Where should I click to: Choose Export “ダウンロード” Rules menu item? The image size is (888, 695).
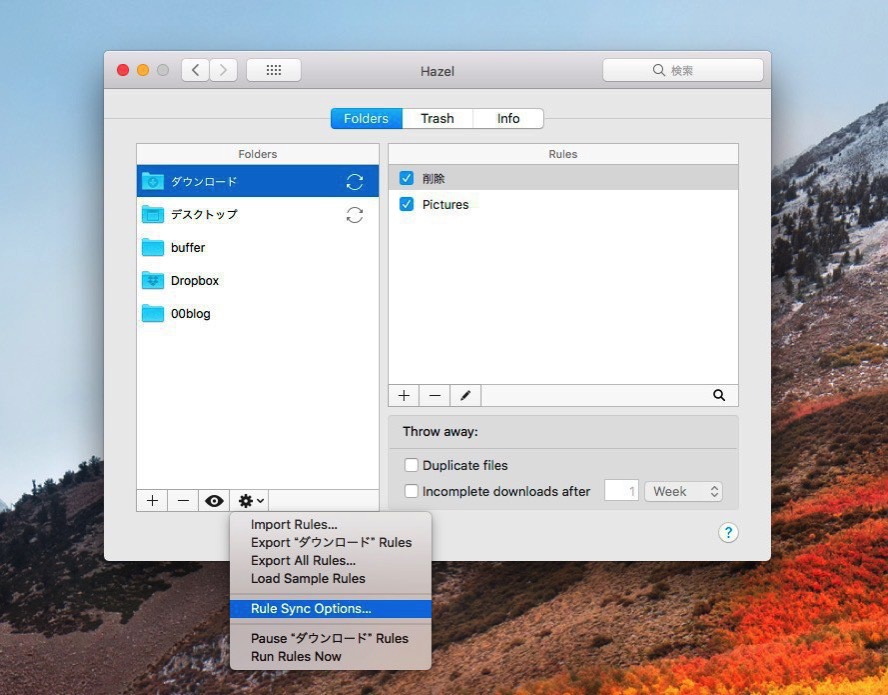[x=331, y=543]
